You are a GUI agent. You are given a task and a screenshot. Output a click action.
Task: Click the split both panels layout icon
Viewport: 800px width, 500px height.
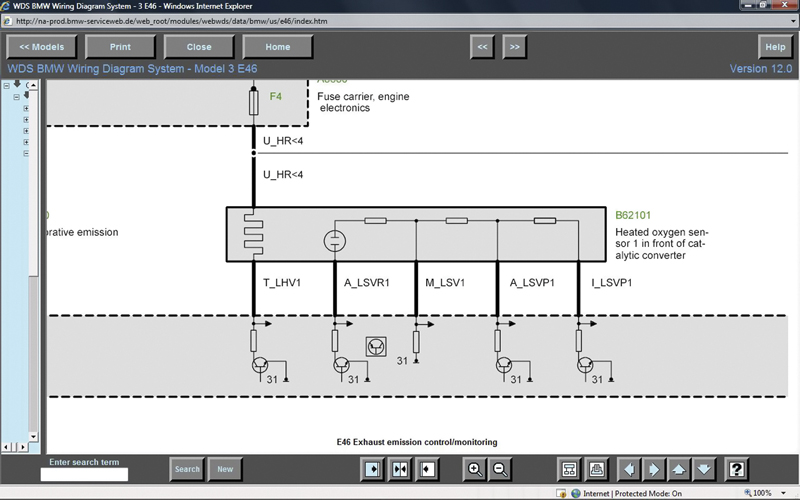point(400,469)
